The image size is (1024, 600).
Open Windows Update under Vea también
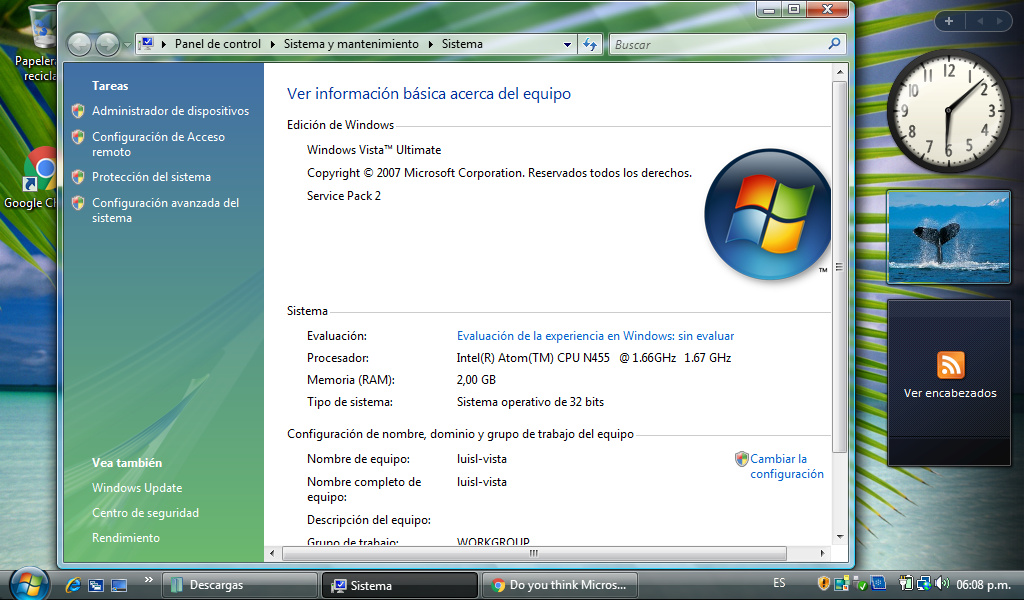click(137, 488)
